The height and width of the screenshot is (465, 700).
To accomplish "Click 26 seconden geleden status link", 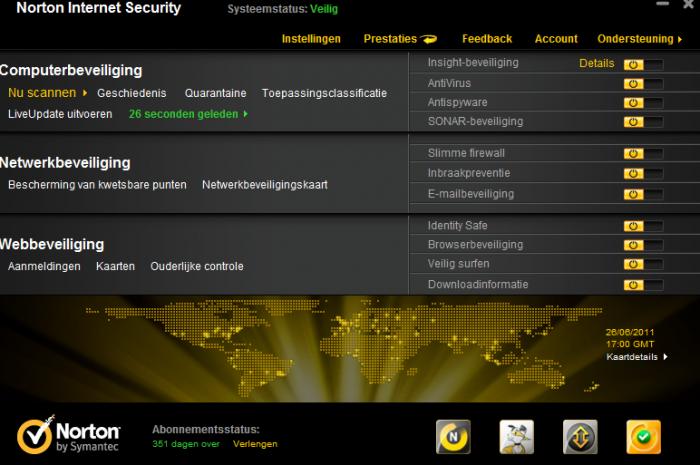I will click(x=183, y=114).
